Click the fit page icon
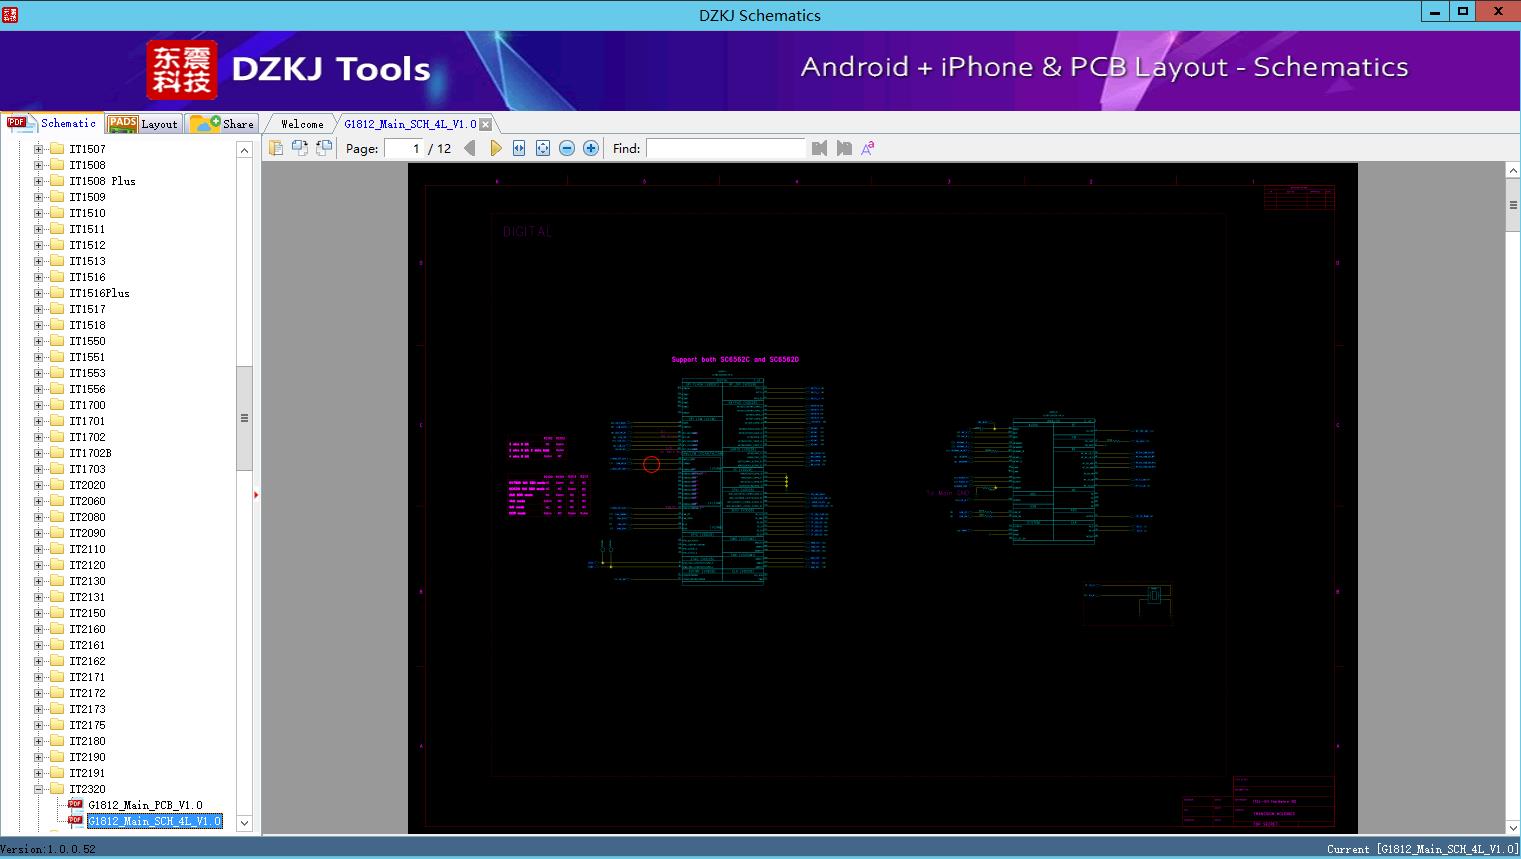 tap(543, 148)
